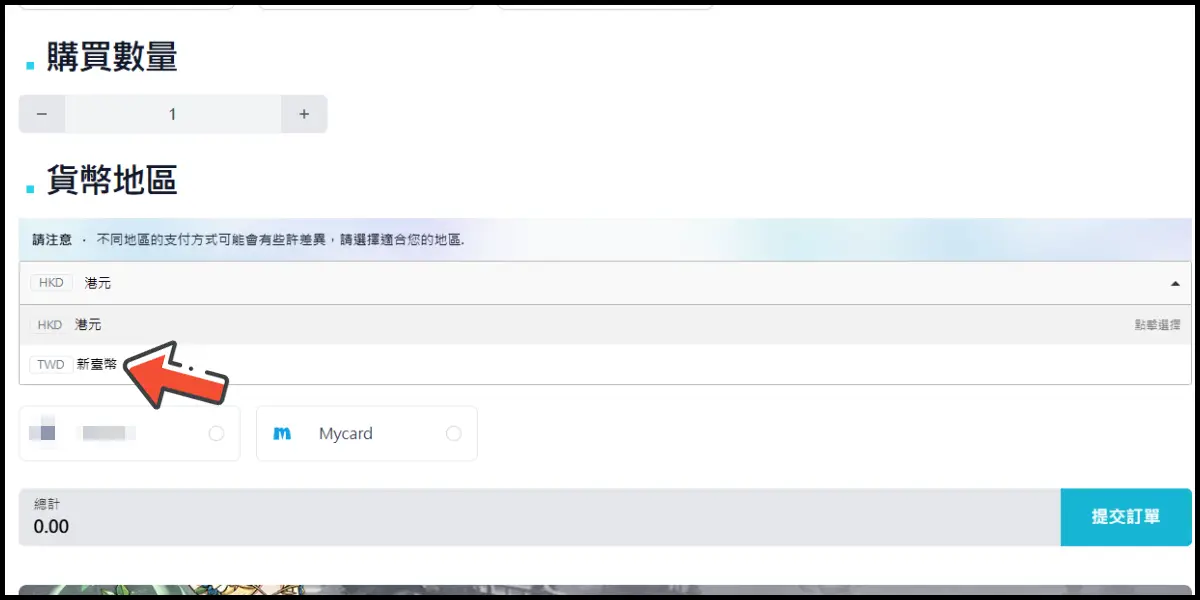This screenshot has height=600, width=1200.
Task: Click the 貨幣地區 section heading
Action: [111, 181]
